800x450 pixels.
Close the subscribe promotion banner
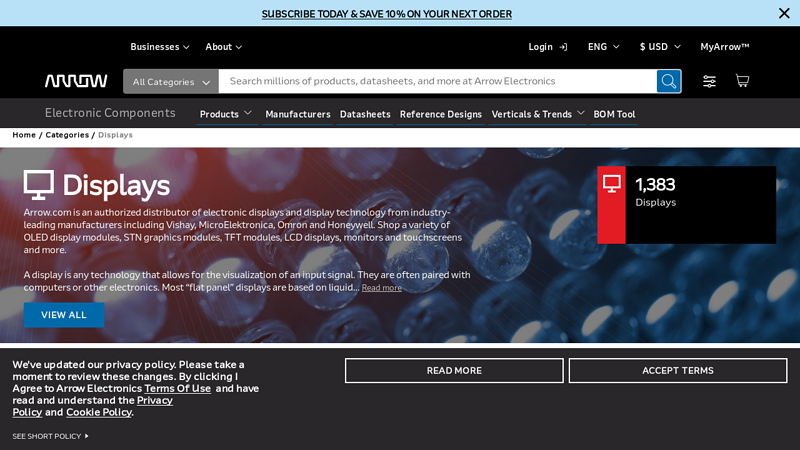[784, 13]
